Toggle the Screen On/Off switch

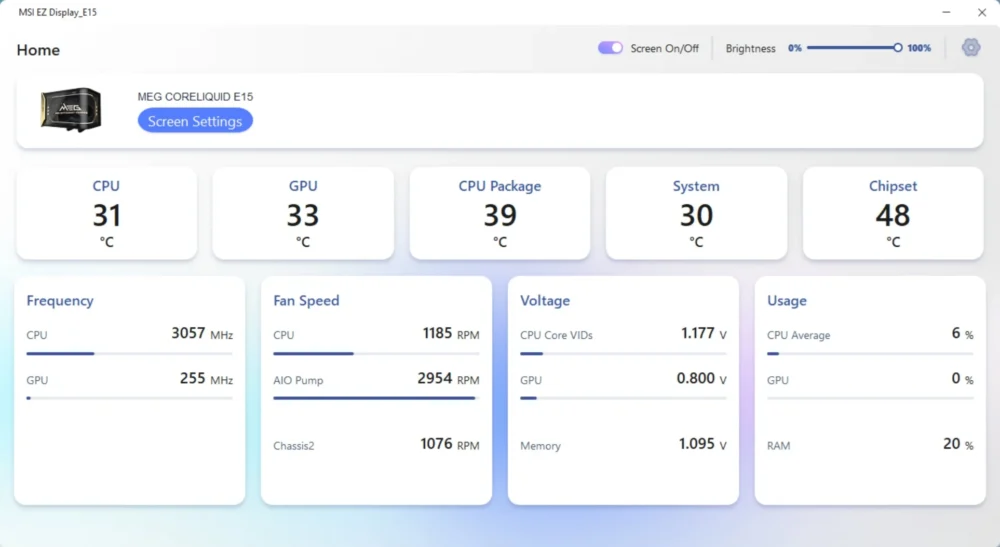coord(610,48)
